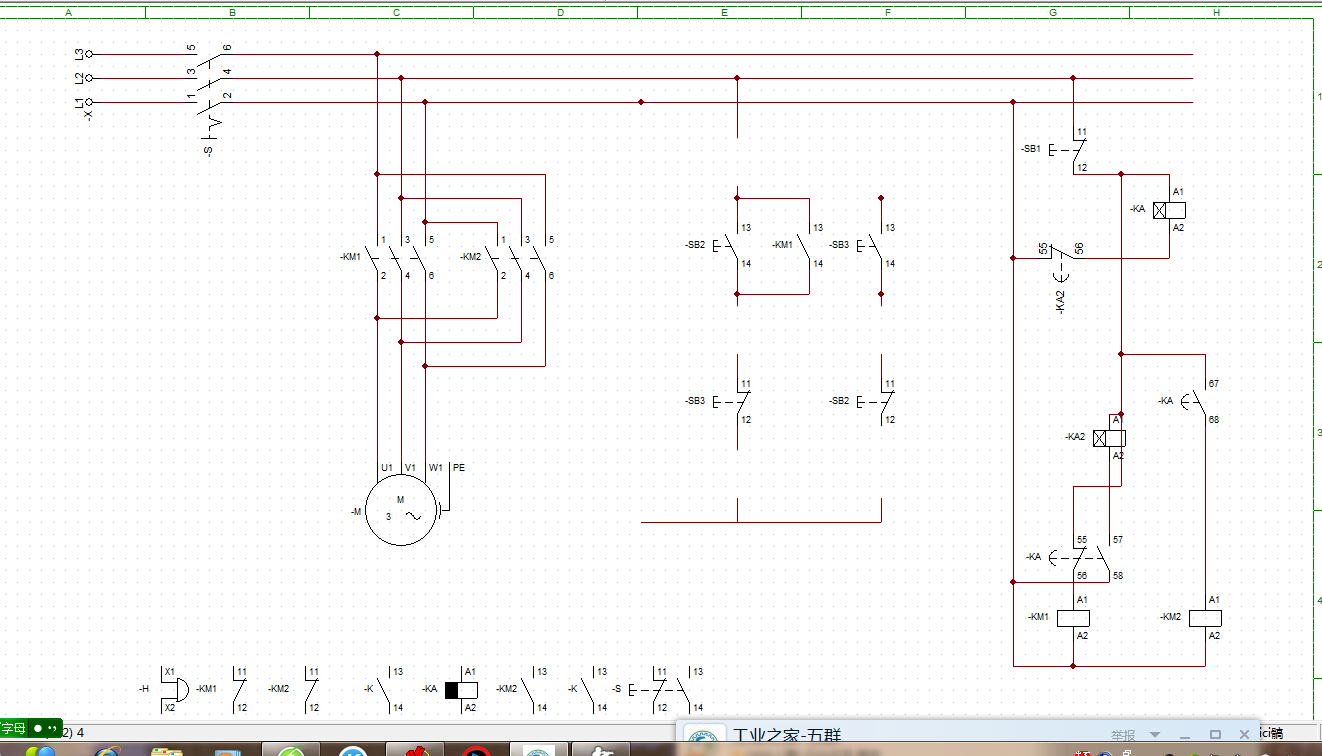1322x756 pixels.
Task: Select the L3 terminal of -X
Action: coord(89,54)
